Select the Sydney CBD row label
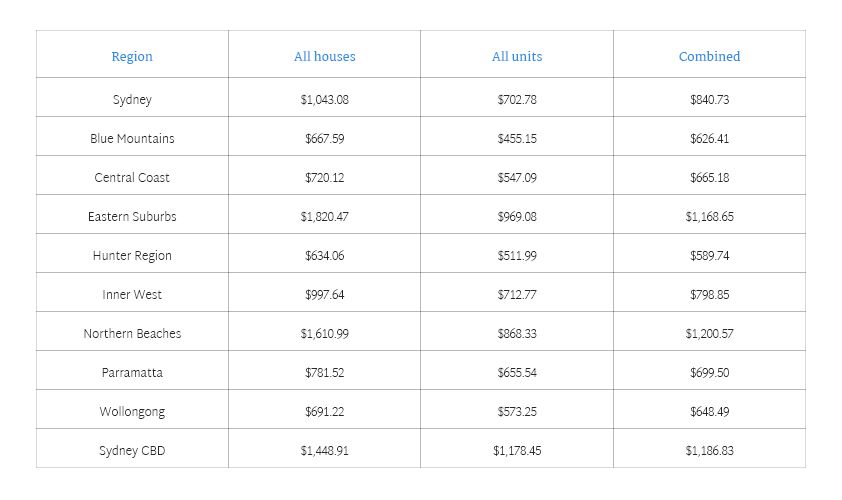This screenshot has width=842, height=500. (132, 451)
